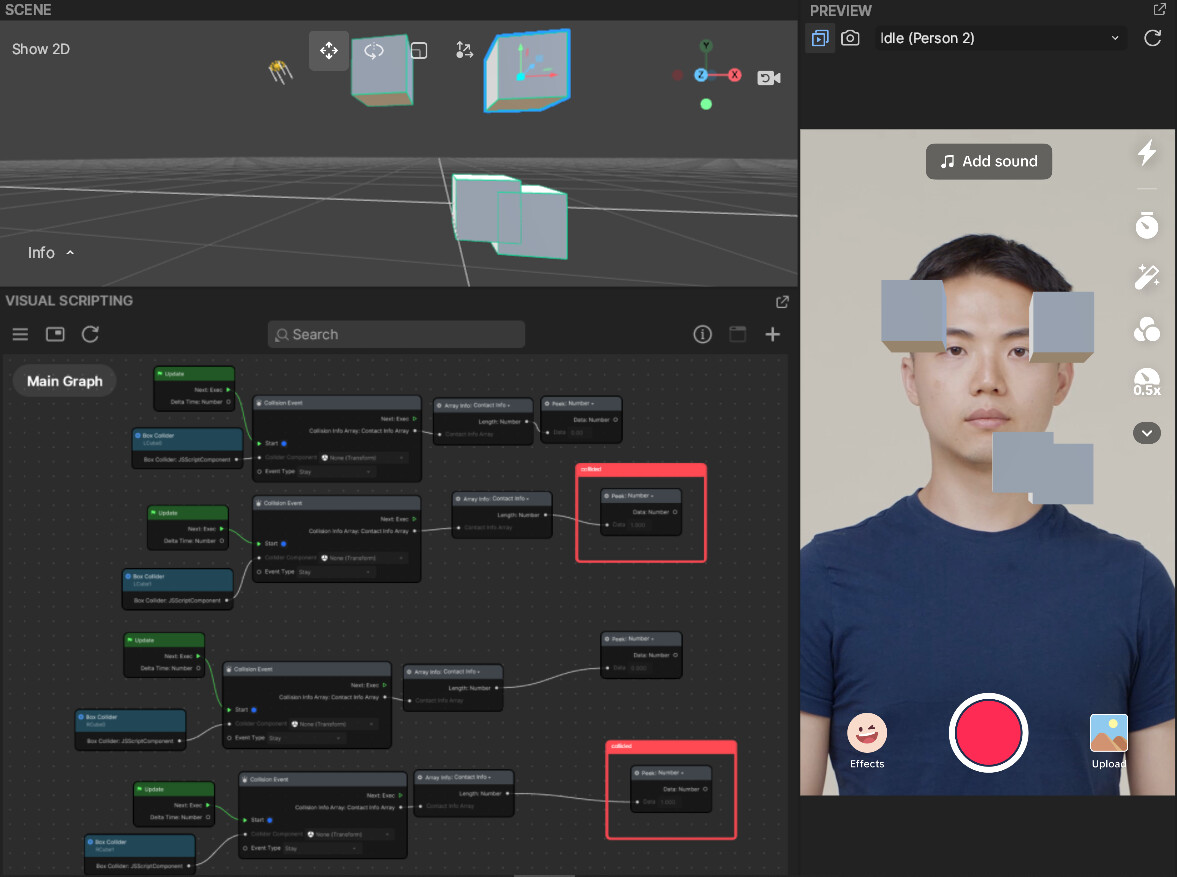Pop out the Visual Scripting panel

pyautogui.click(x=782, y=301)
